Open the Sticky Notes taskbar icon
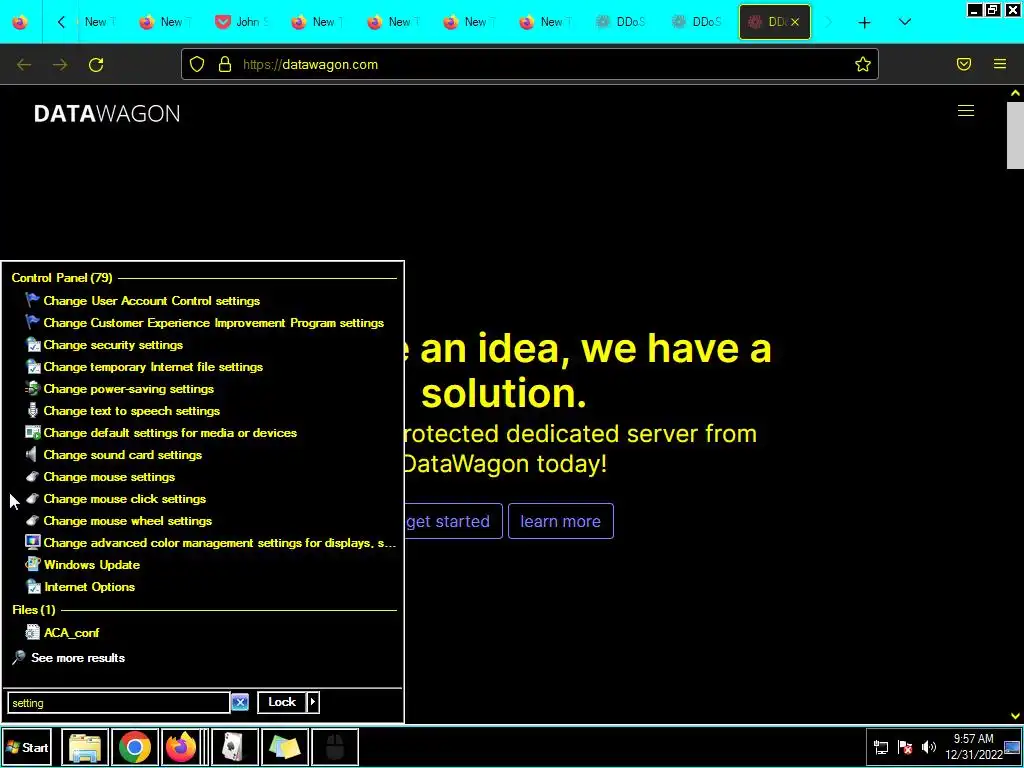 (x=284, y=748)
